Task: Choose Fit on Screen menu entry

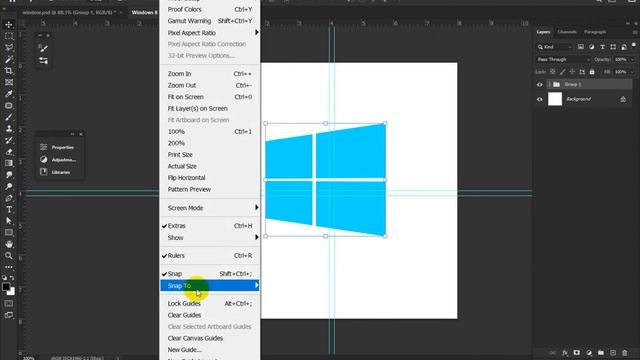Action: pyautogui.click(x=210, y=97)
